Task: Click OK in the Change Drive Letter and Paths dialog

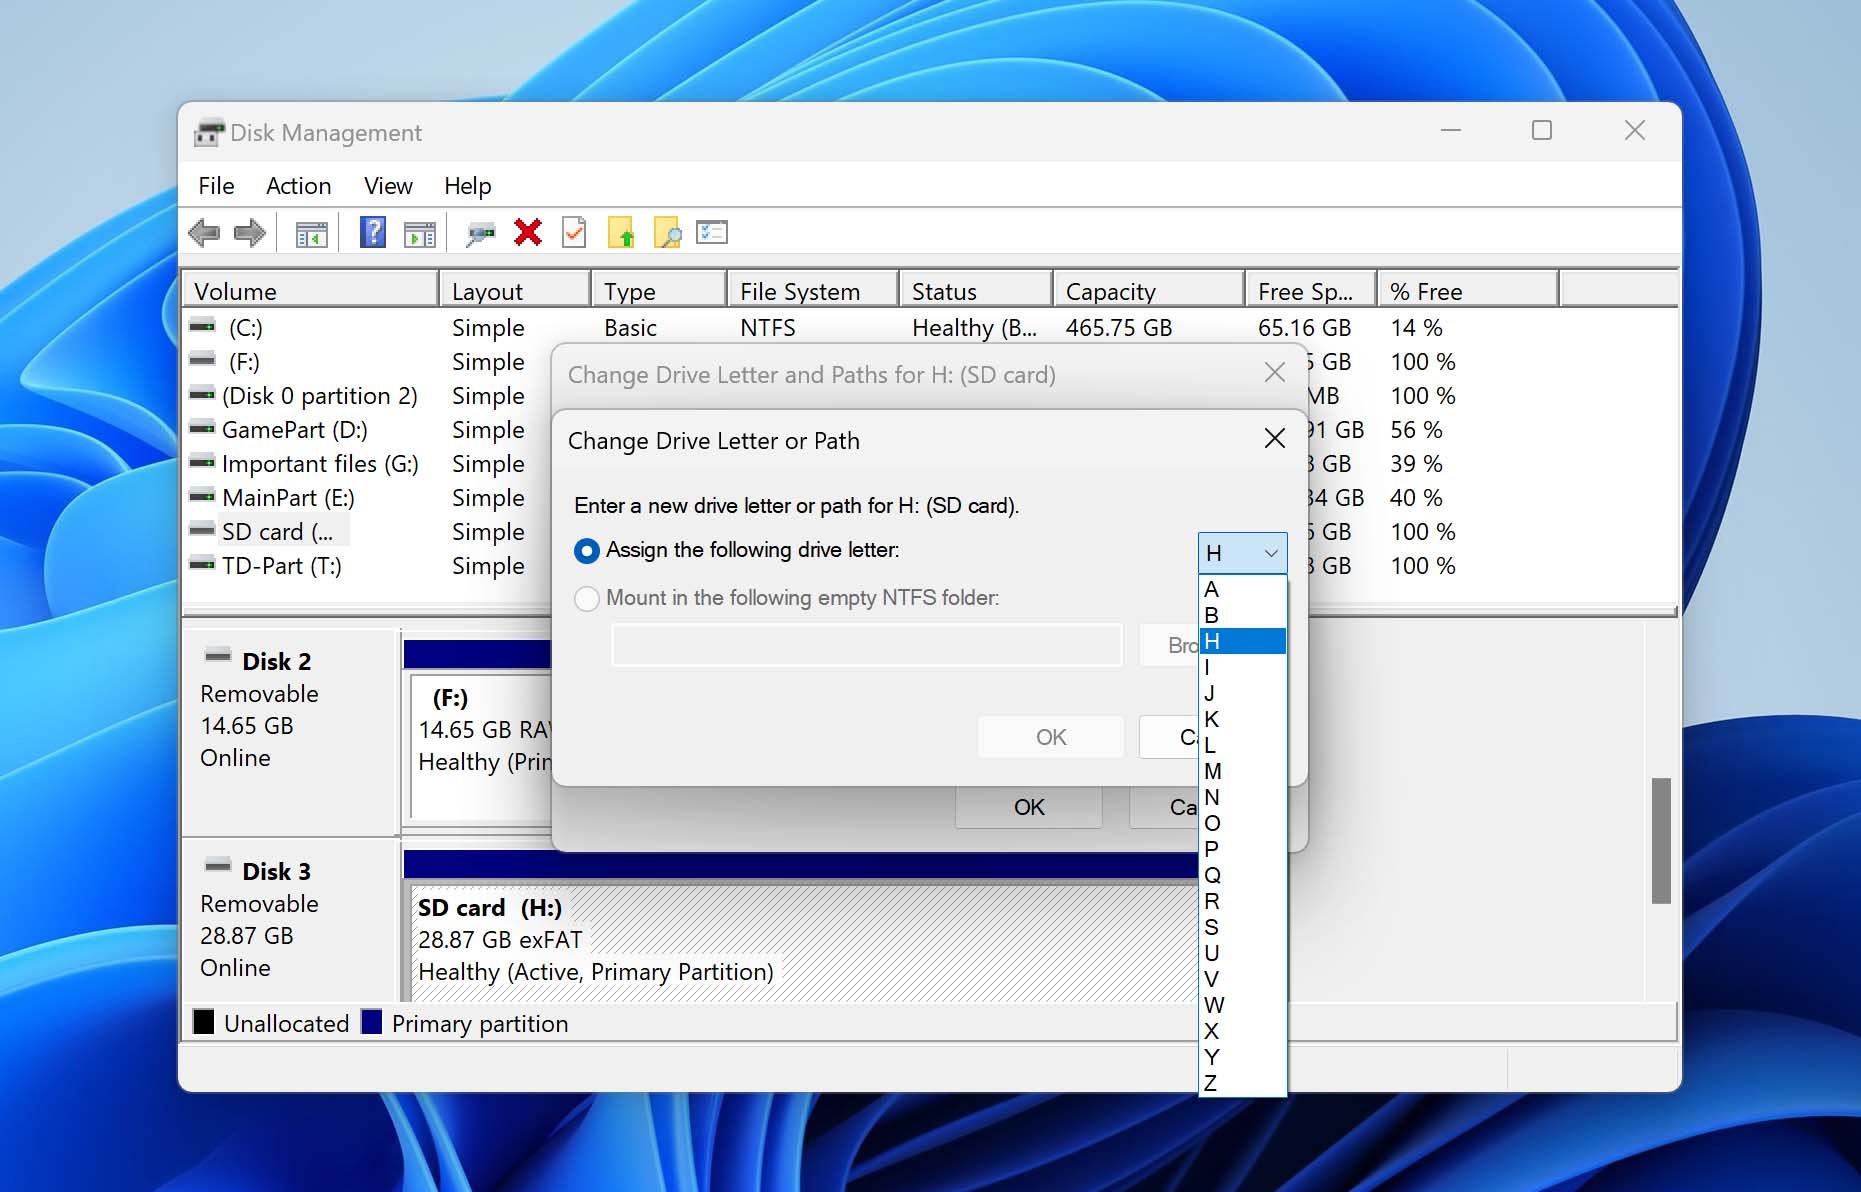Action: click(1029, 807)
